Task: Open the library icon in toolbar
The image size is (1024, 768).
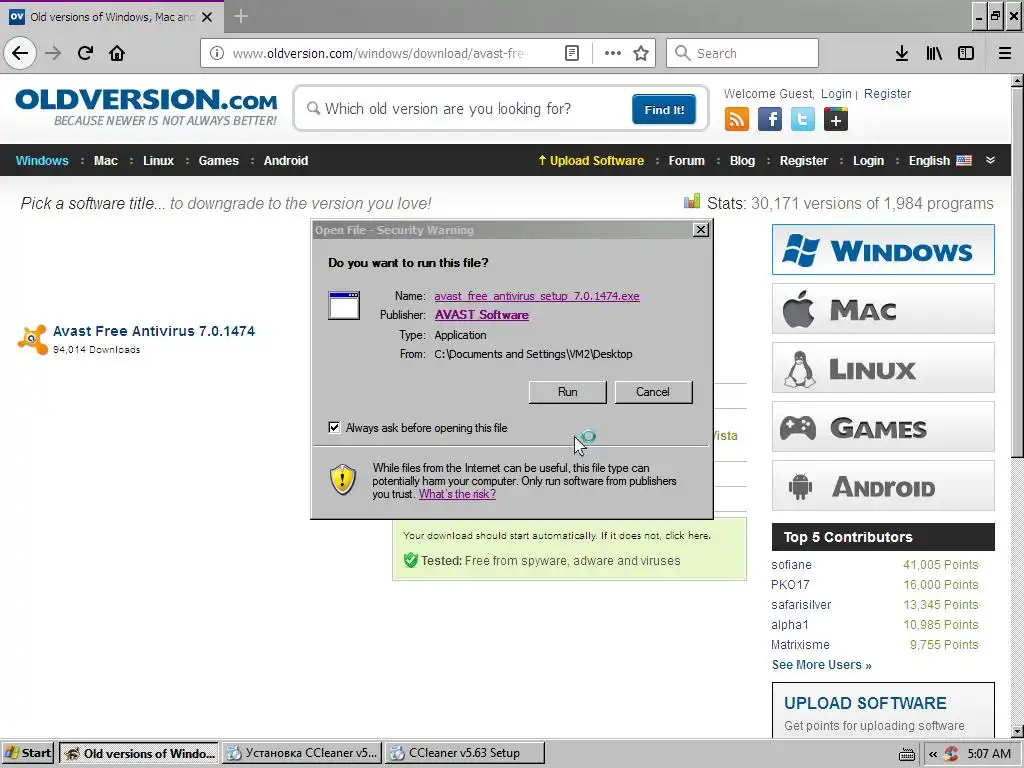Action: 934,53
